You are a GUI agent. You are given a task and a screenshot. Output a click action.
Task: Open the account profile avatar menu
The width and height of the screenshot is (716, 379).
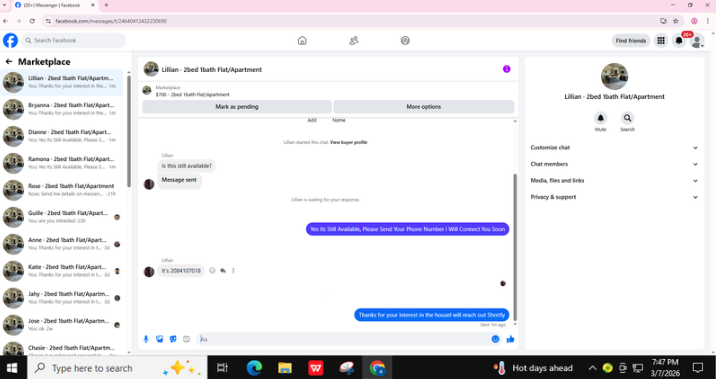tap(697, 41)
